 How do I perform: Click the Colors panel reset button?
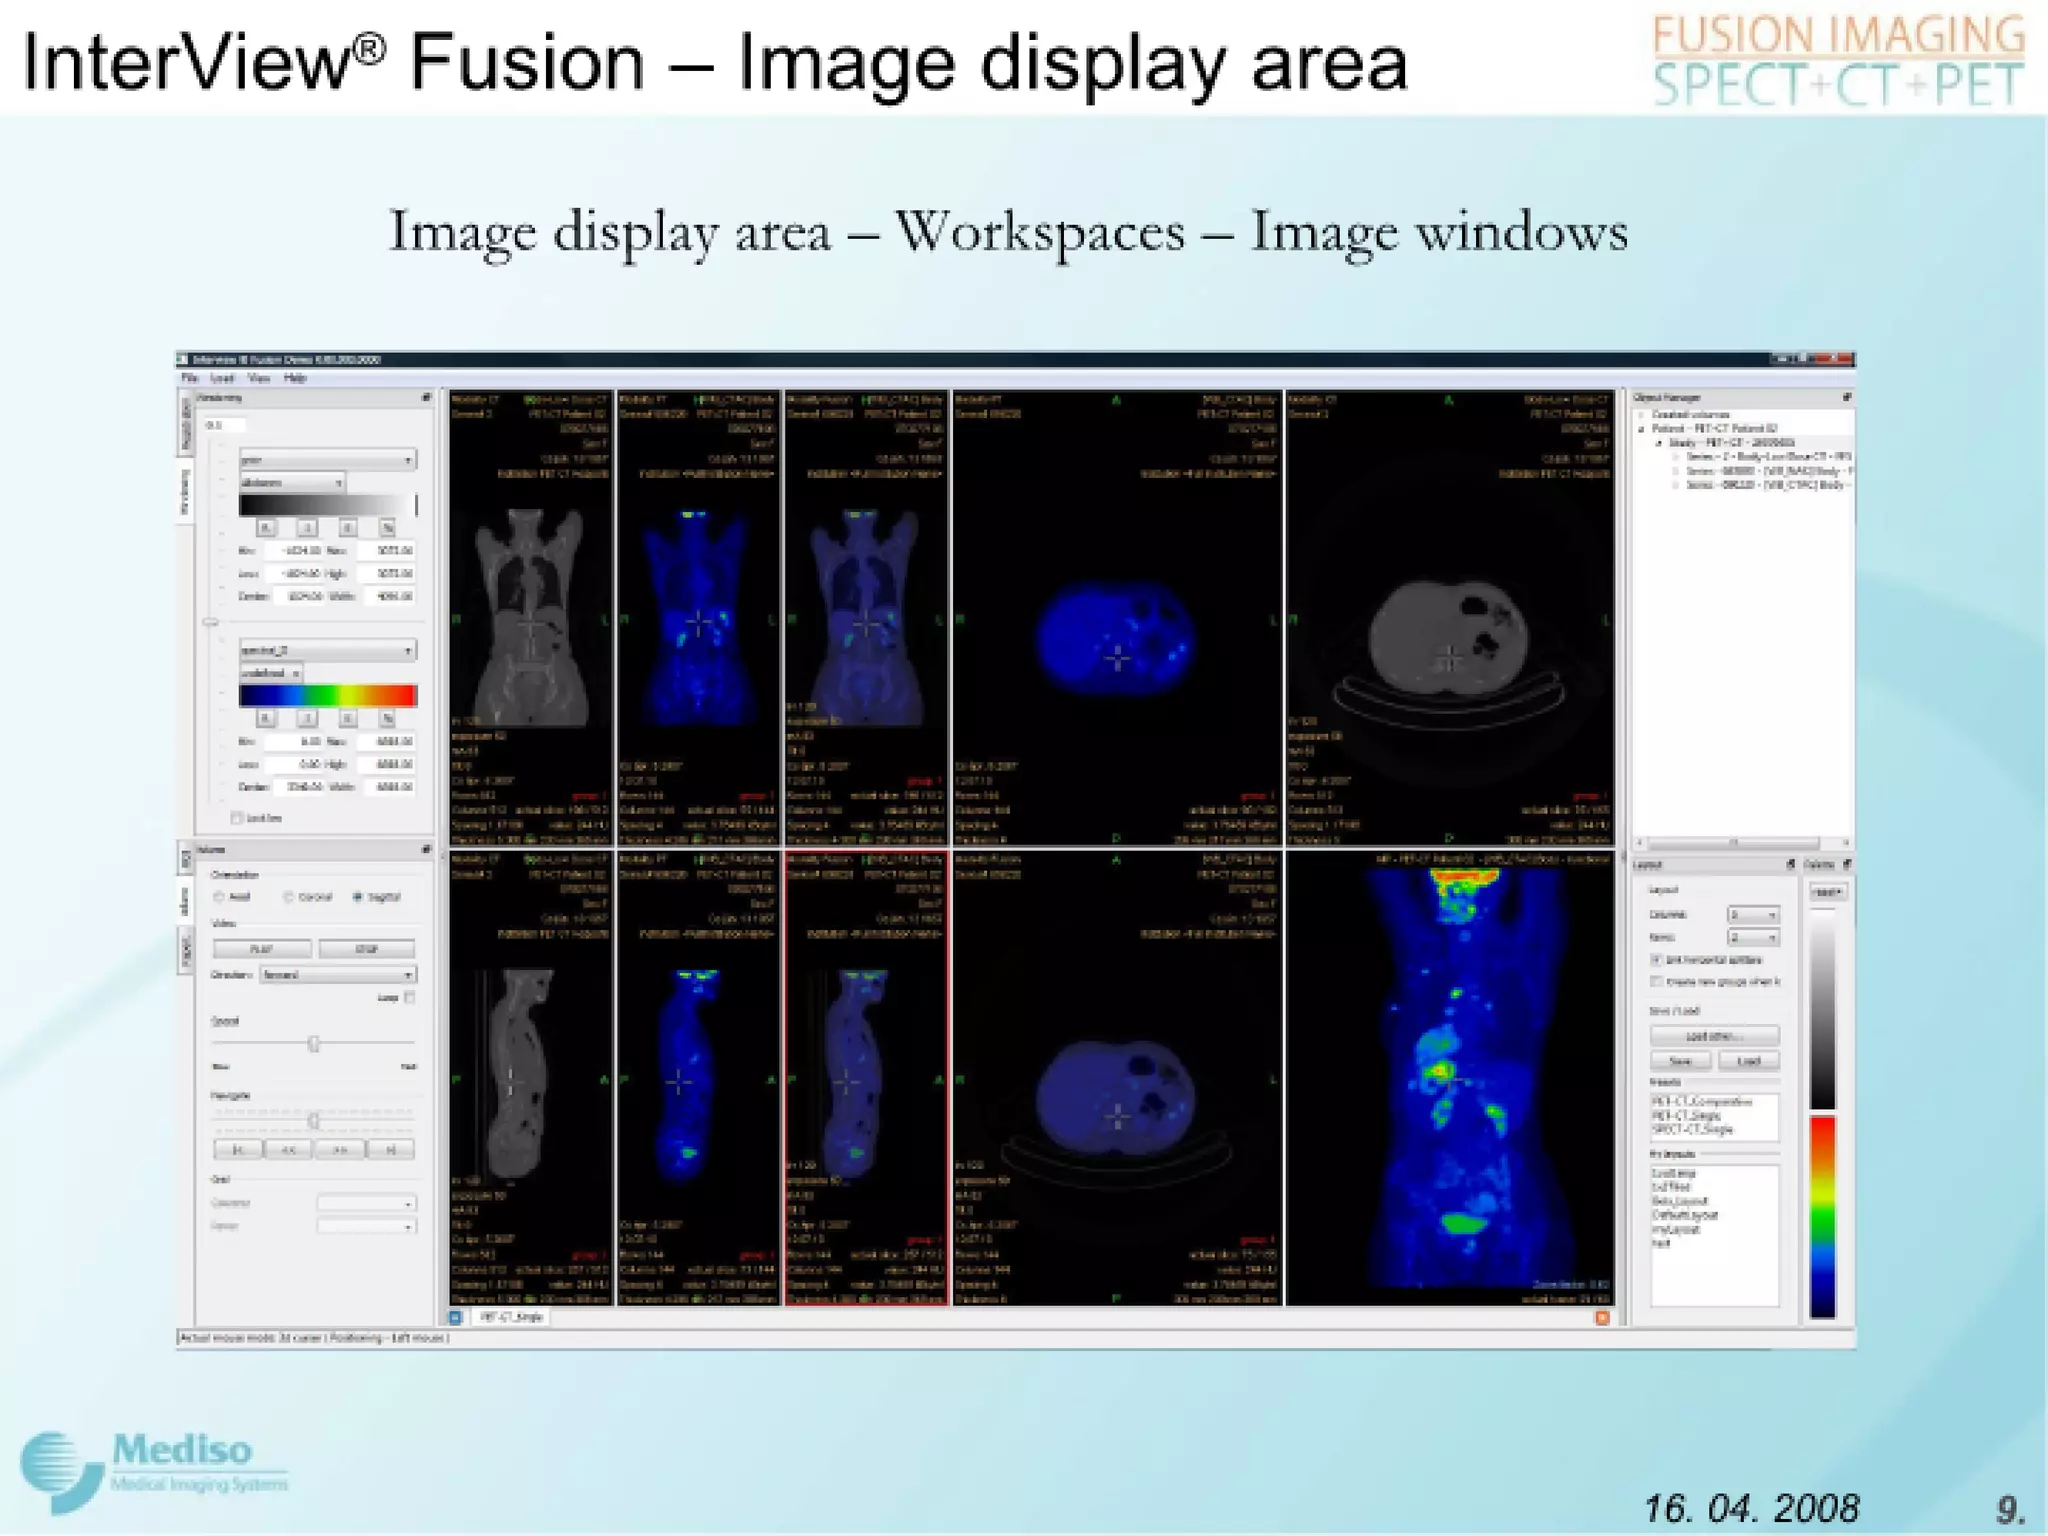coord(1828,892)
